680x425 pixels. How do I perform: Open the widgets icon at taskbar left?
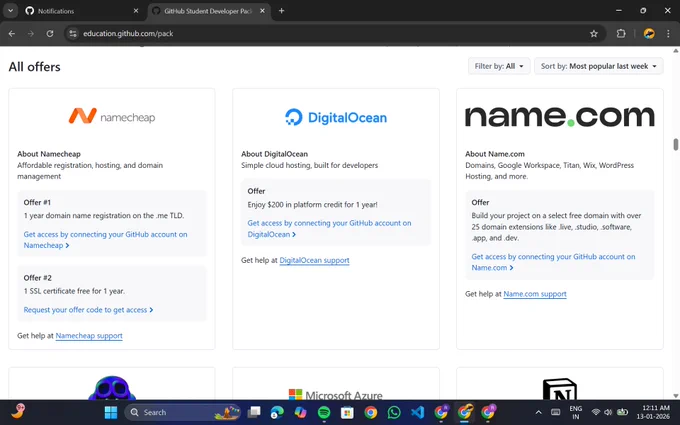(18, 411)
